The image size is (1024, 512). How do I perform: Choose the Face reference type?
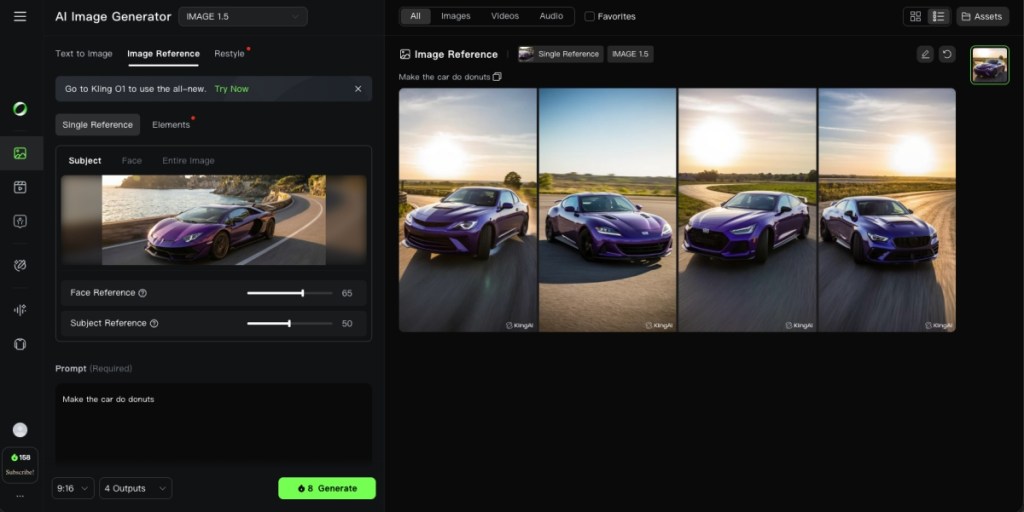[131, 161]
